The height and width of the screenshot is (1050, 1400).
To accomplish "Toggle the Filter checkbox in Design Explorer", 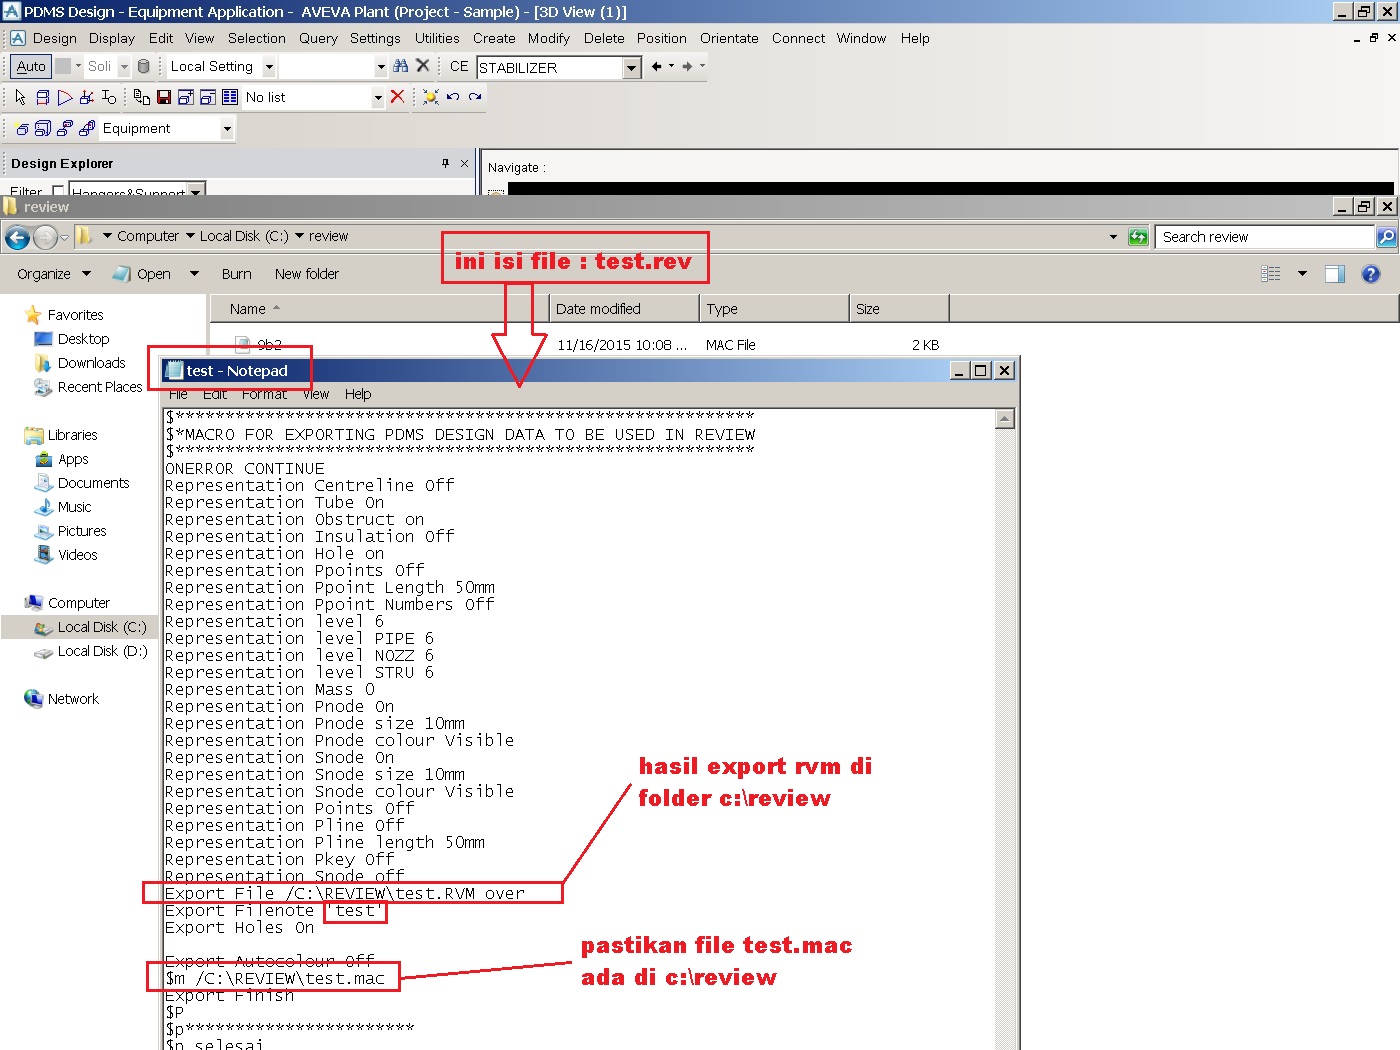I will click(58, 190).
